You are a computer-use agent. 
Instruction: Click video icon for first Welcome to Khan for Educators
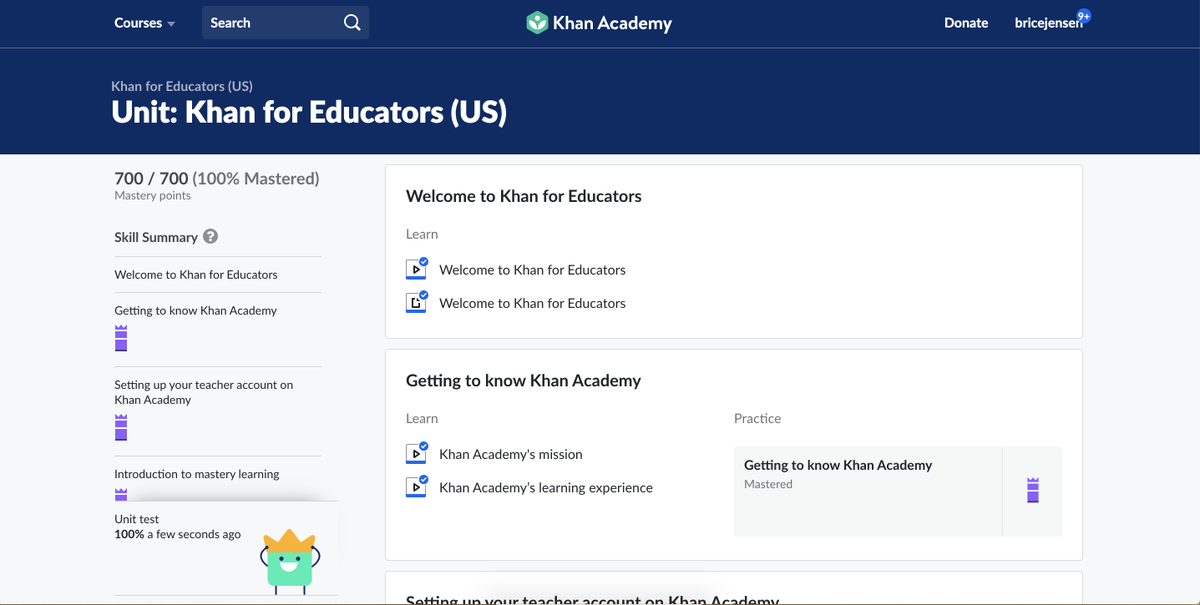pyautogui.click(x=416, y=269)
